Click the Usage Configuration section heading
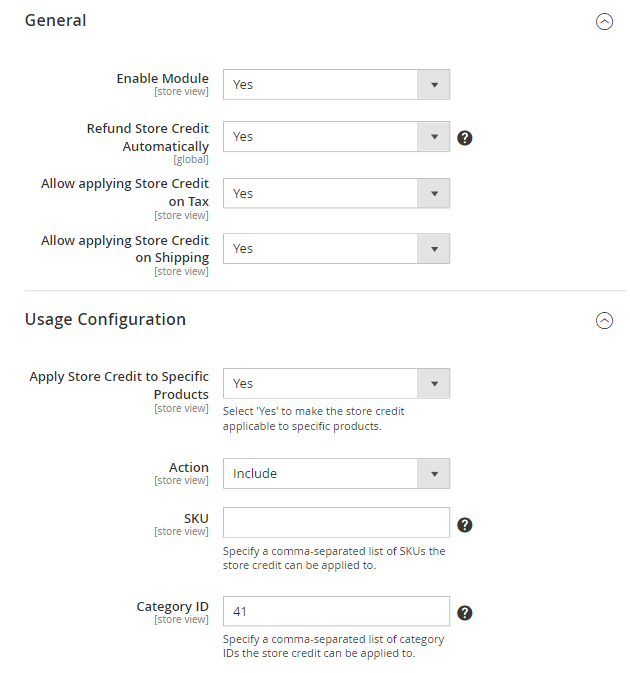The height and width of the screenshot is (673, 630). (x=105, y=320)
